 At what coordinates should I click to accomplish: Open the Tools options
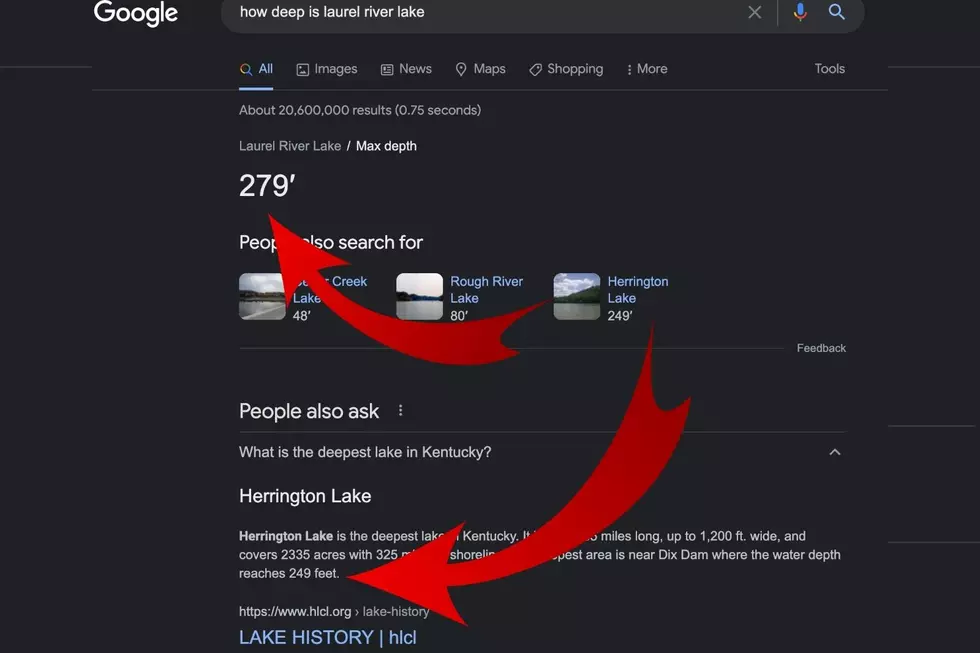pos(829,69)
